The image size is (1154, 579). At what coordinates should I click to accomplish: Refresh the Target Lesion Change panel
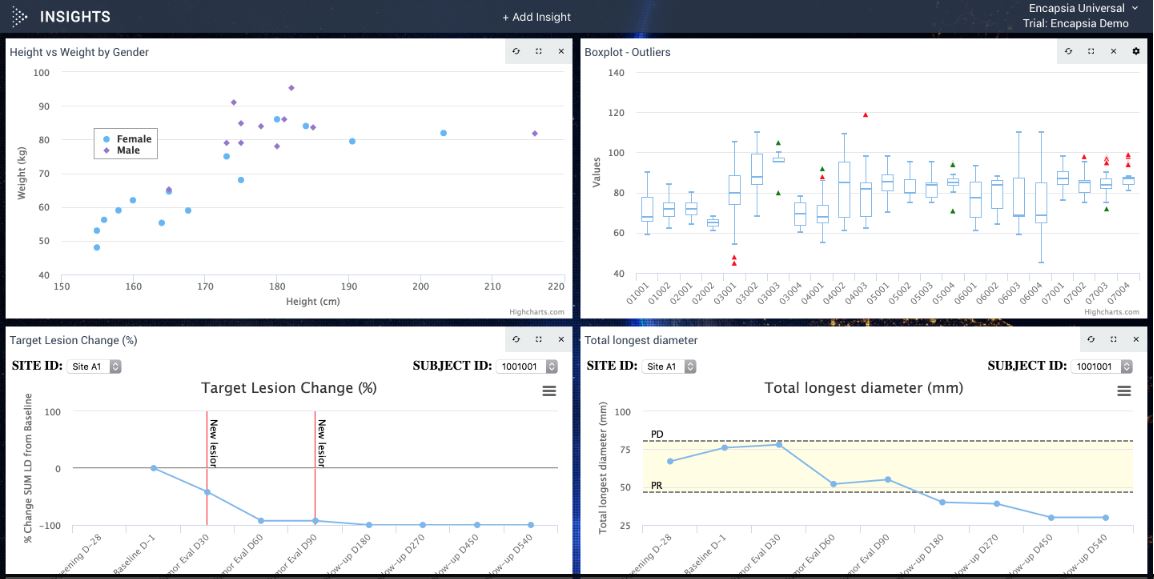(x=517, y=339)
